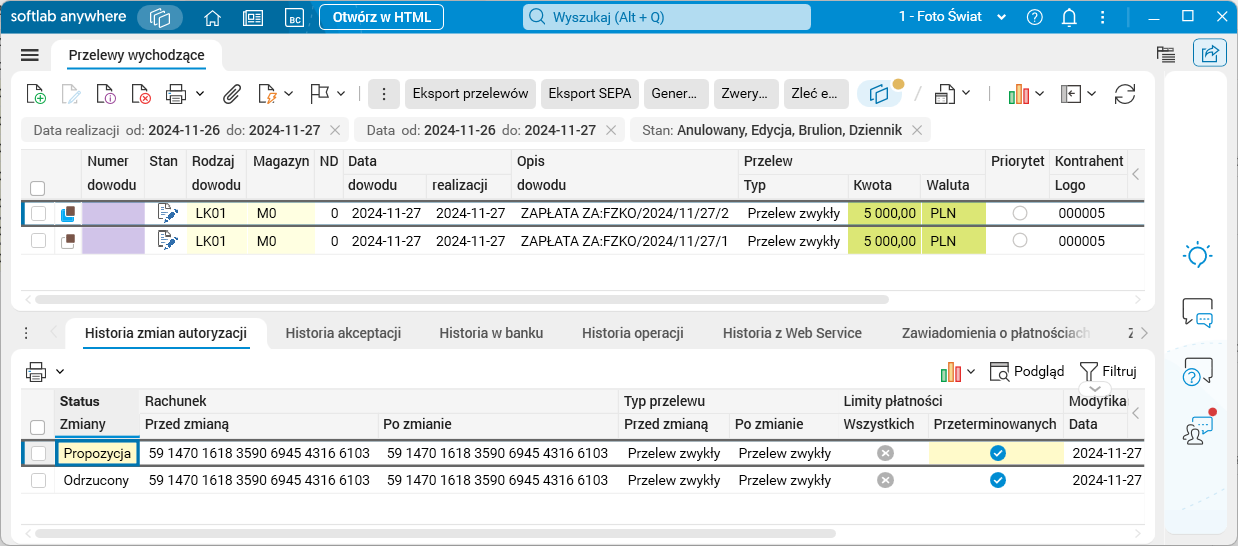The width and height of the screenshot is (1238, 546).
Task: Open document info icon in toolbar
Action: [106, 94]
